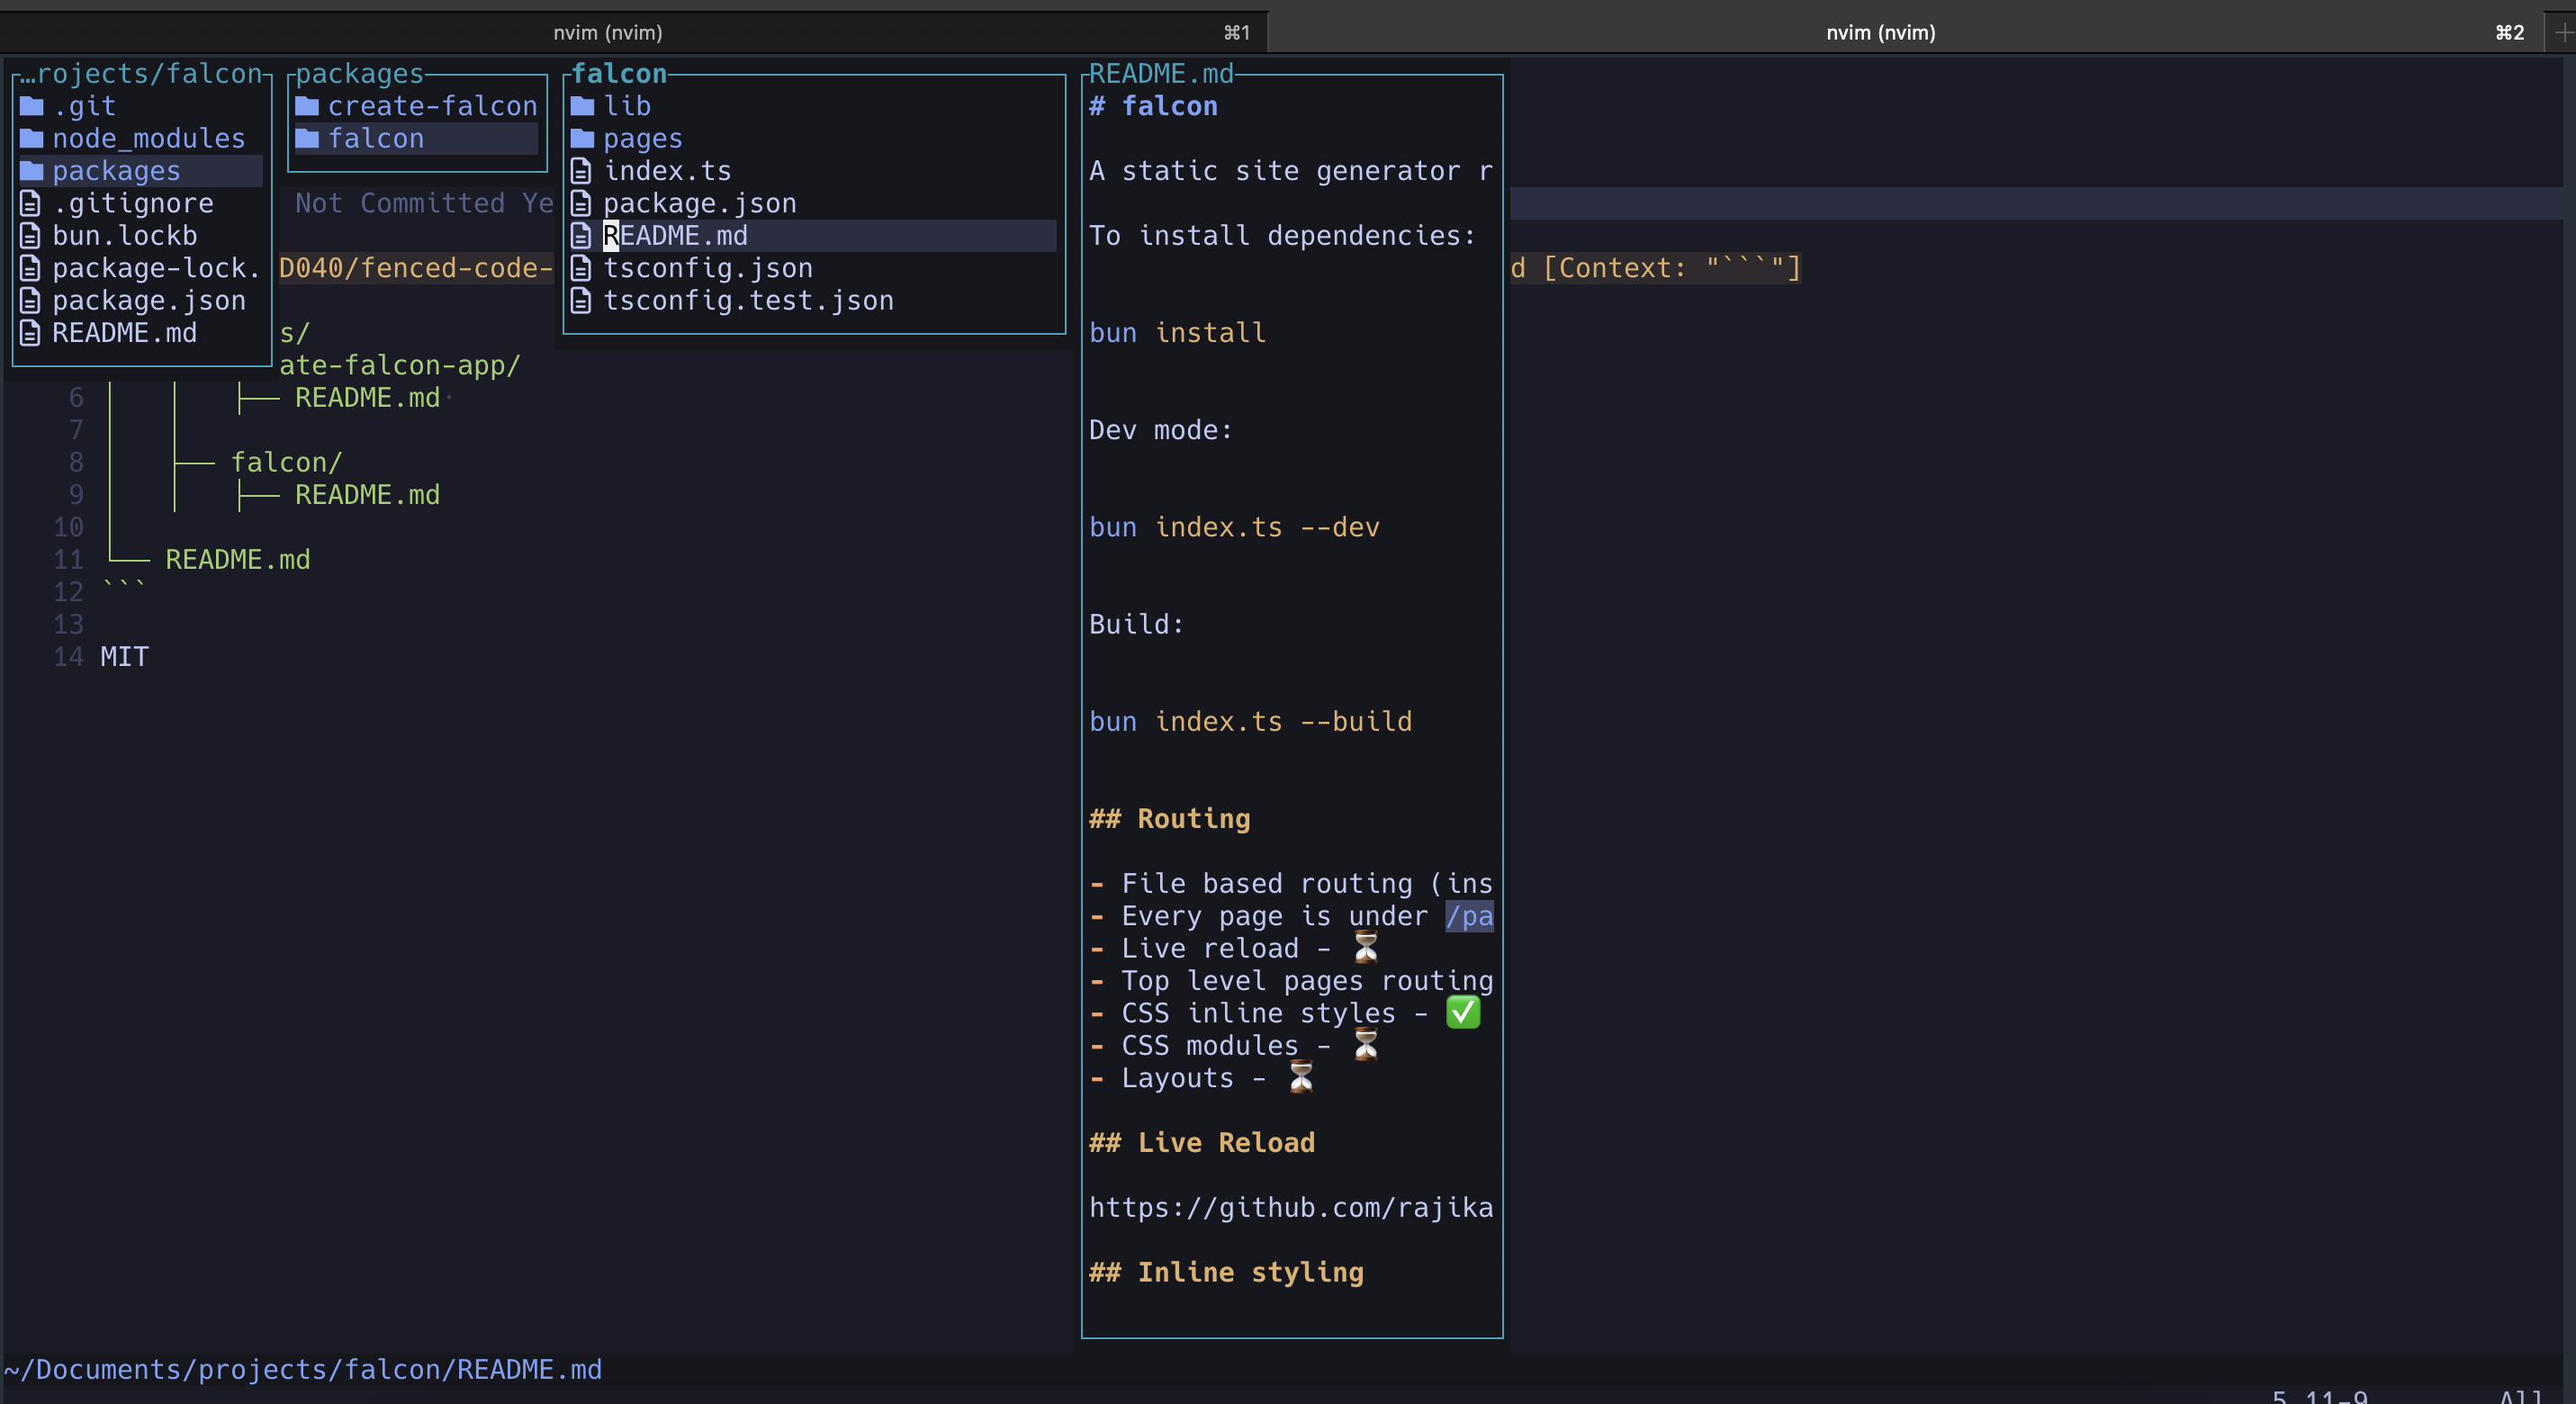The width and height of the screenshot is (2576, 1404).
Task: Click the pages folder icon
Action: pos(582,138)
